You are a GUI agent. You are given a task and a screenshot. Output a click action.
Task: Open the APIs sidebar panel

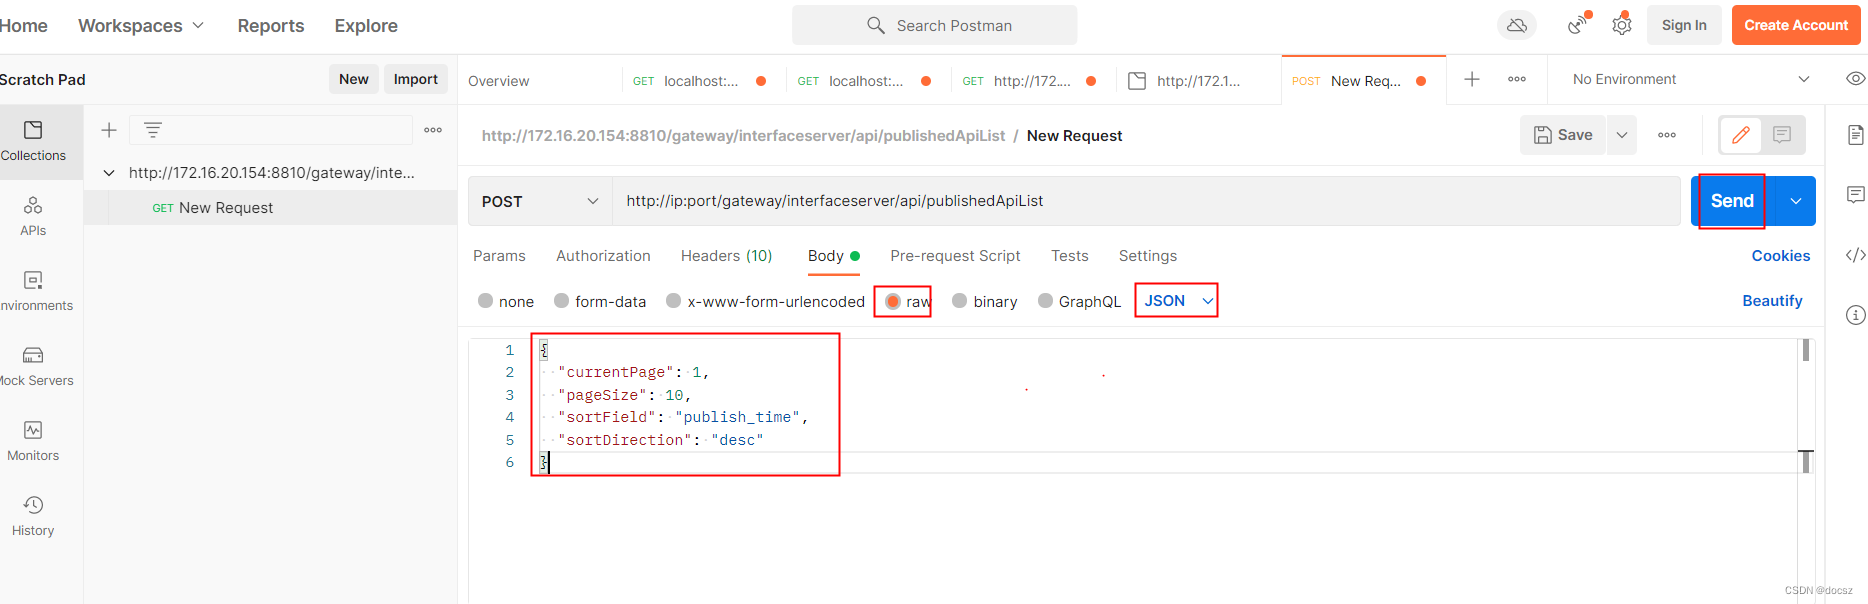click(33, 216)
